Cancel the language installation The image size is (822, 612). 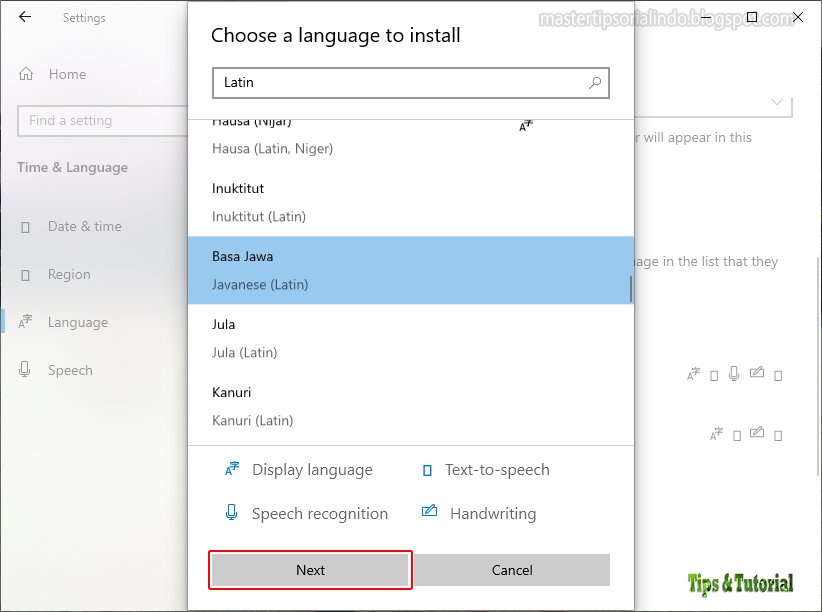[x=512, y=569]
